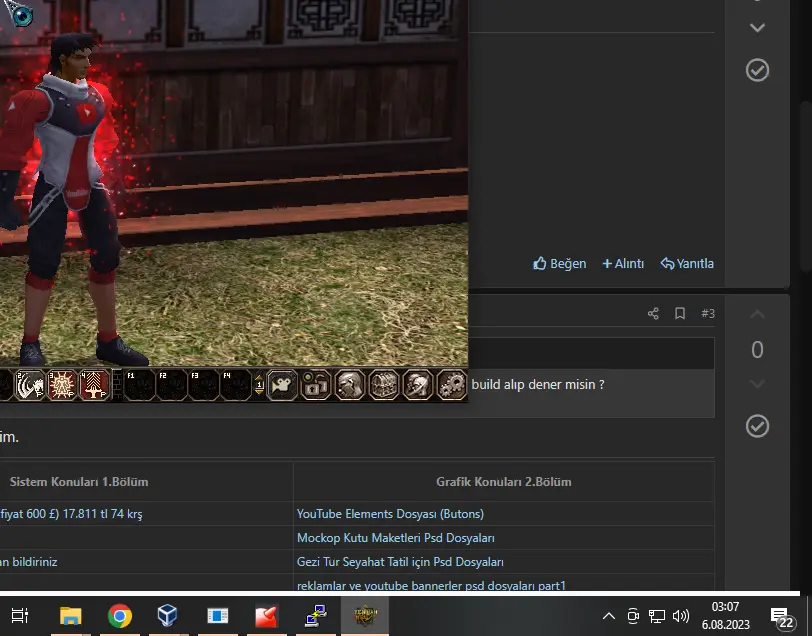Screen dimensions: 812x636
Task: Open reklamlar ve youtube bannerler psd dosyaları part1
Action: pyautogui.click(x=431, y=585)
